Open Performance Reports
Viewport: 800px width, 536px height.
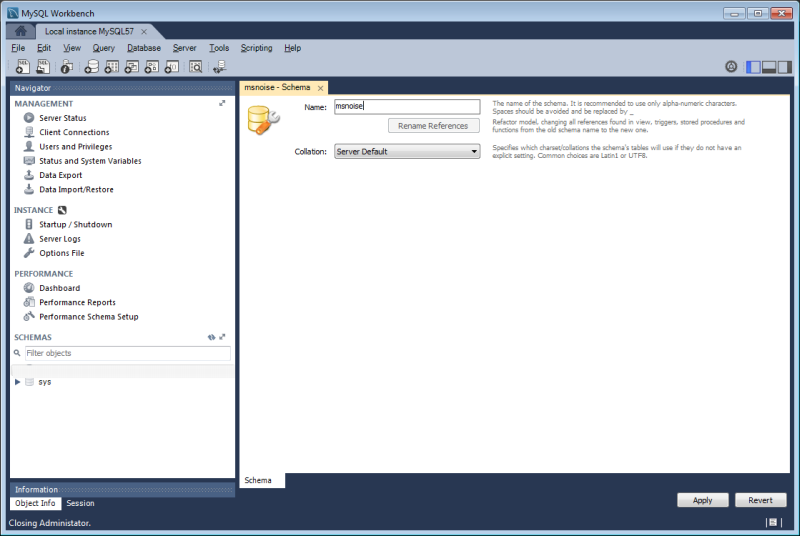pos(77,302)
